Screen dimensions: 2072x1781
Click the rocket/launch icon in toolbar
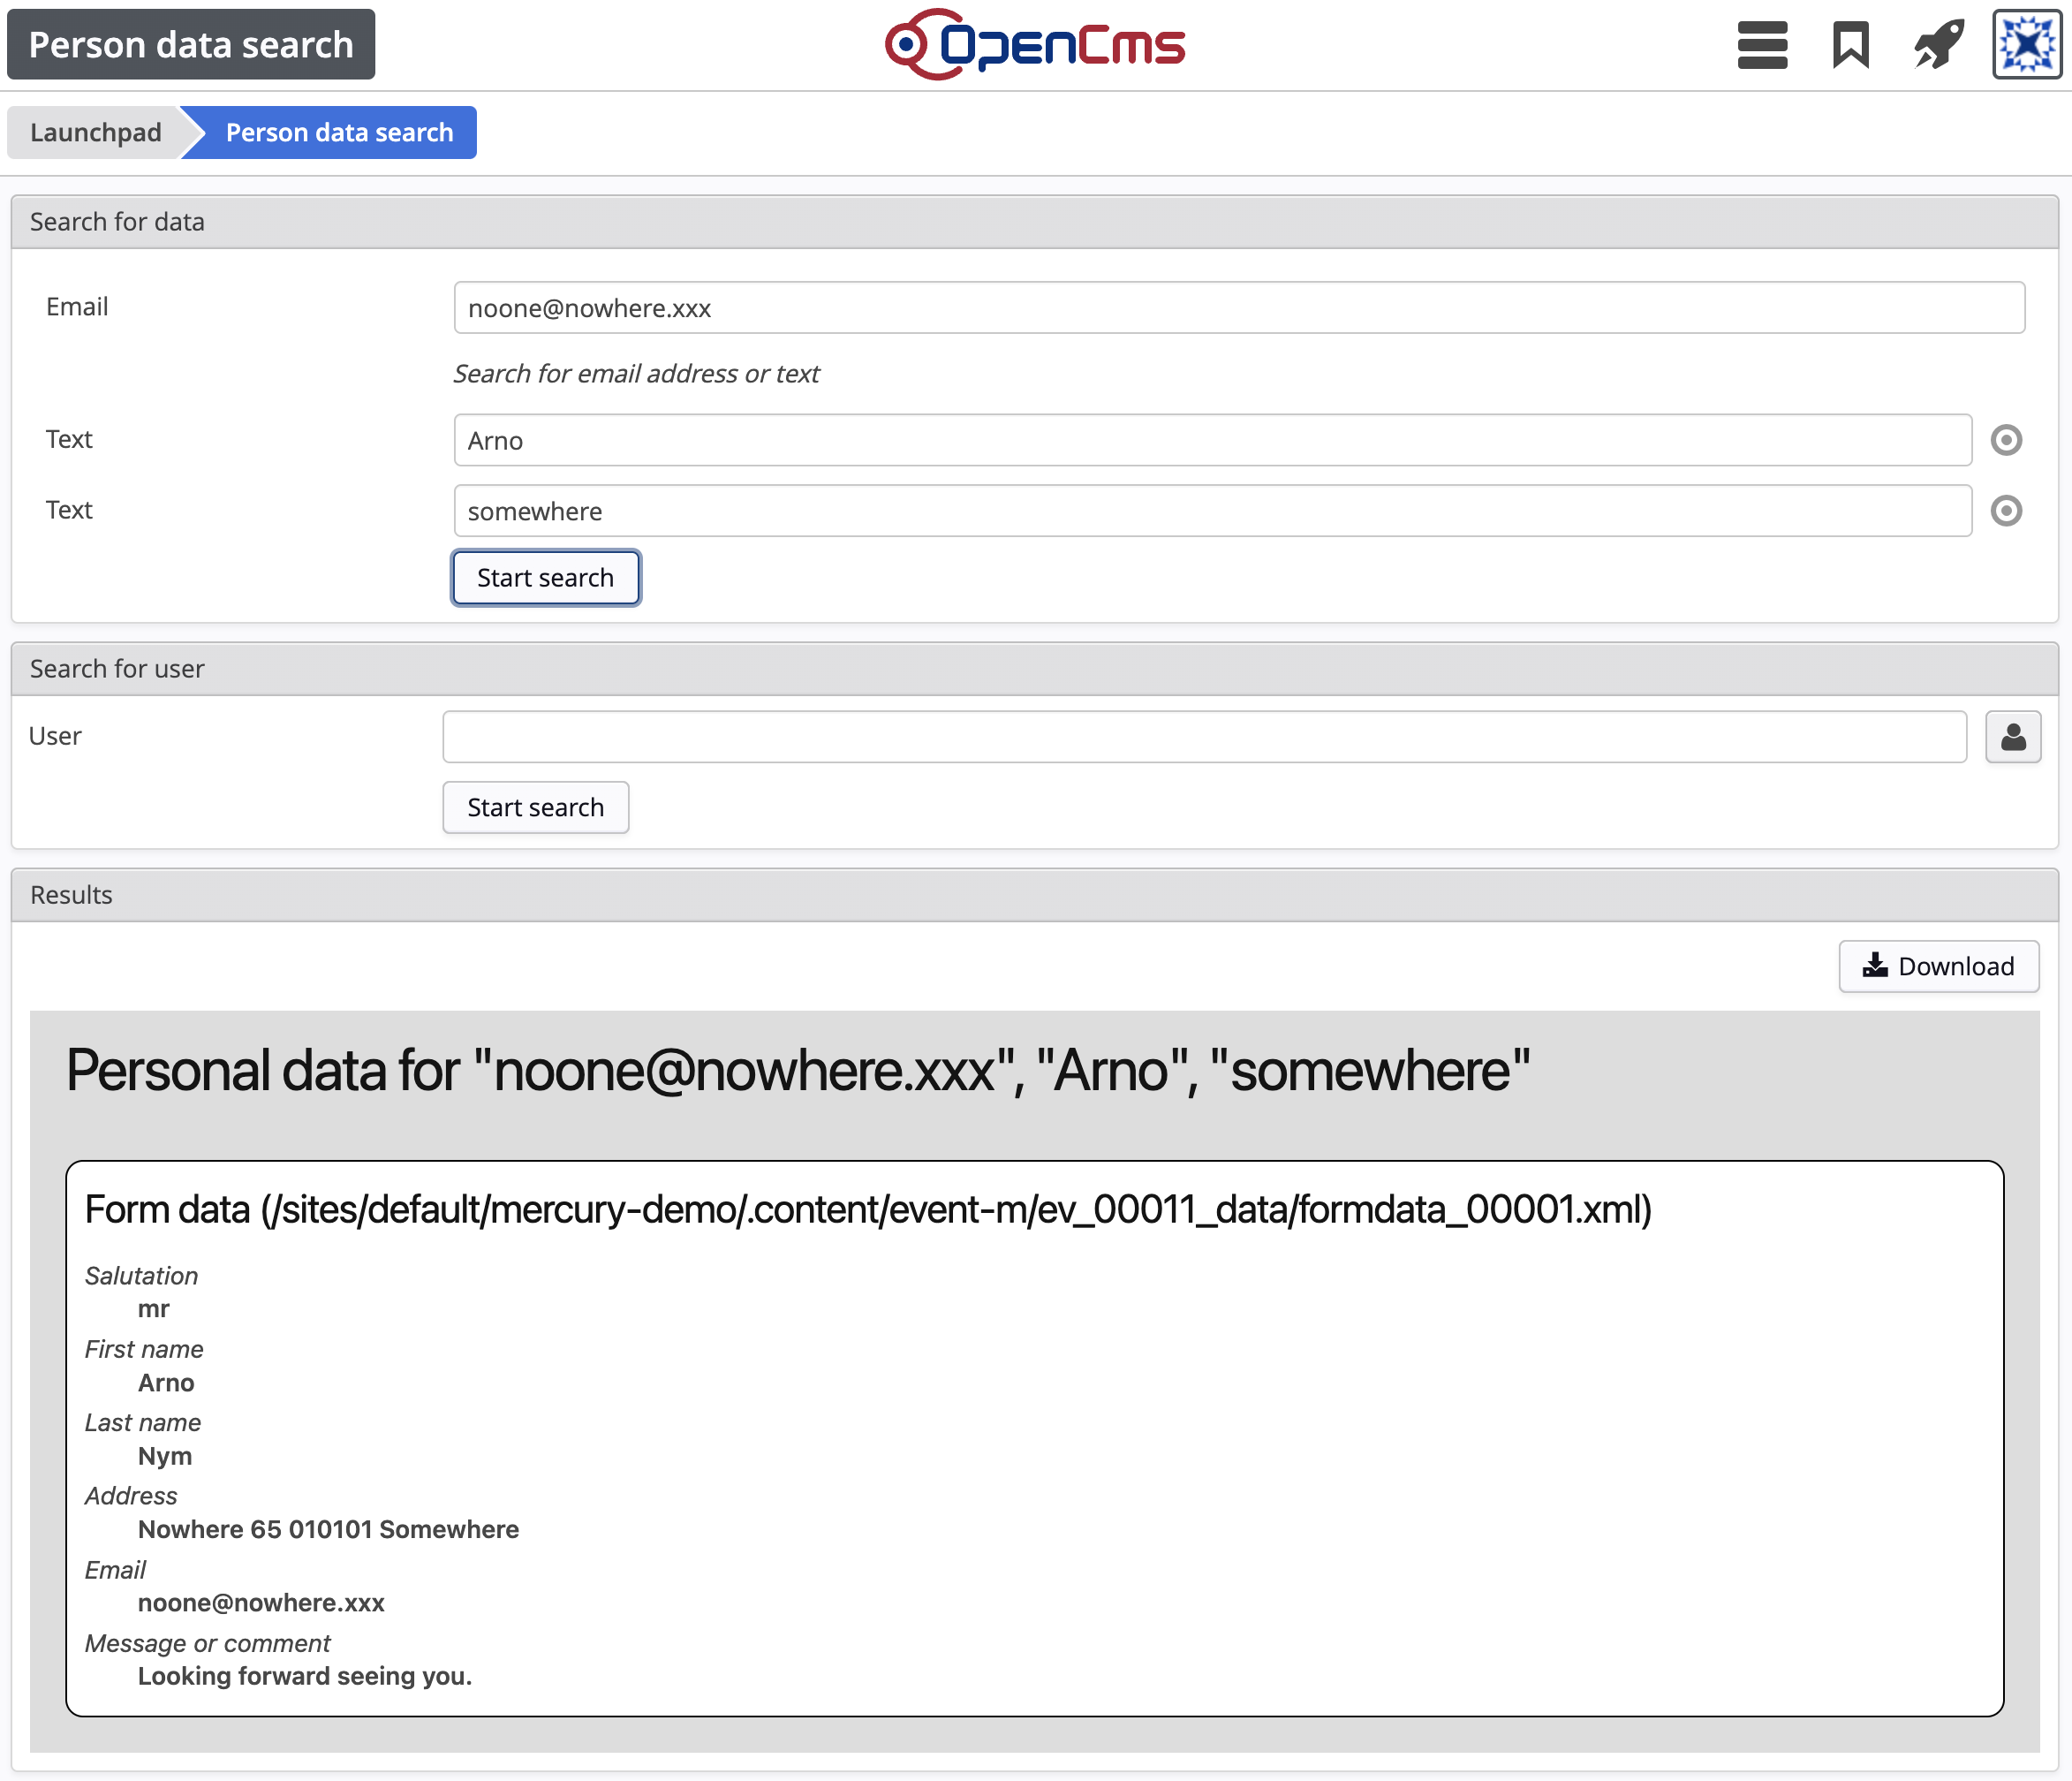point(1934,44)
